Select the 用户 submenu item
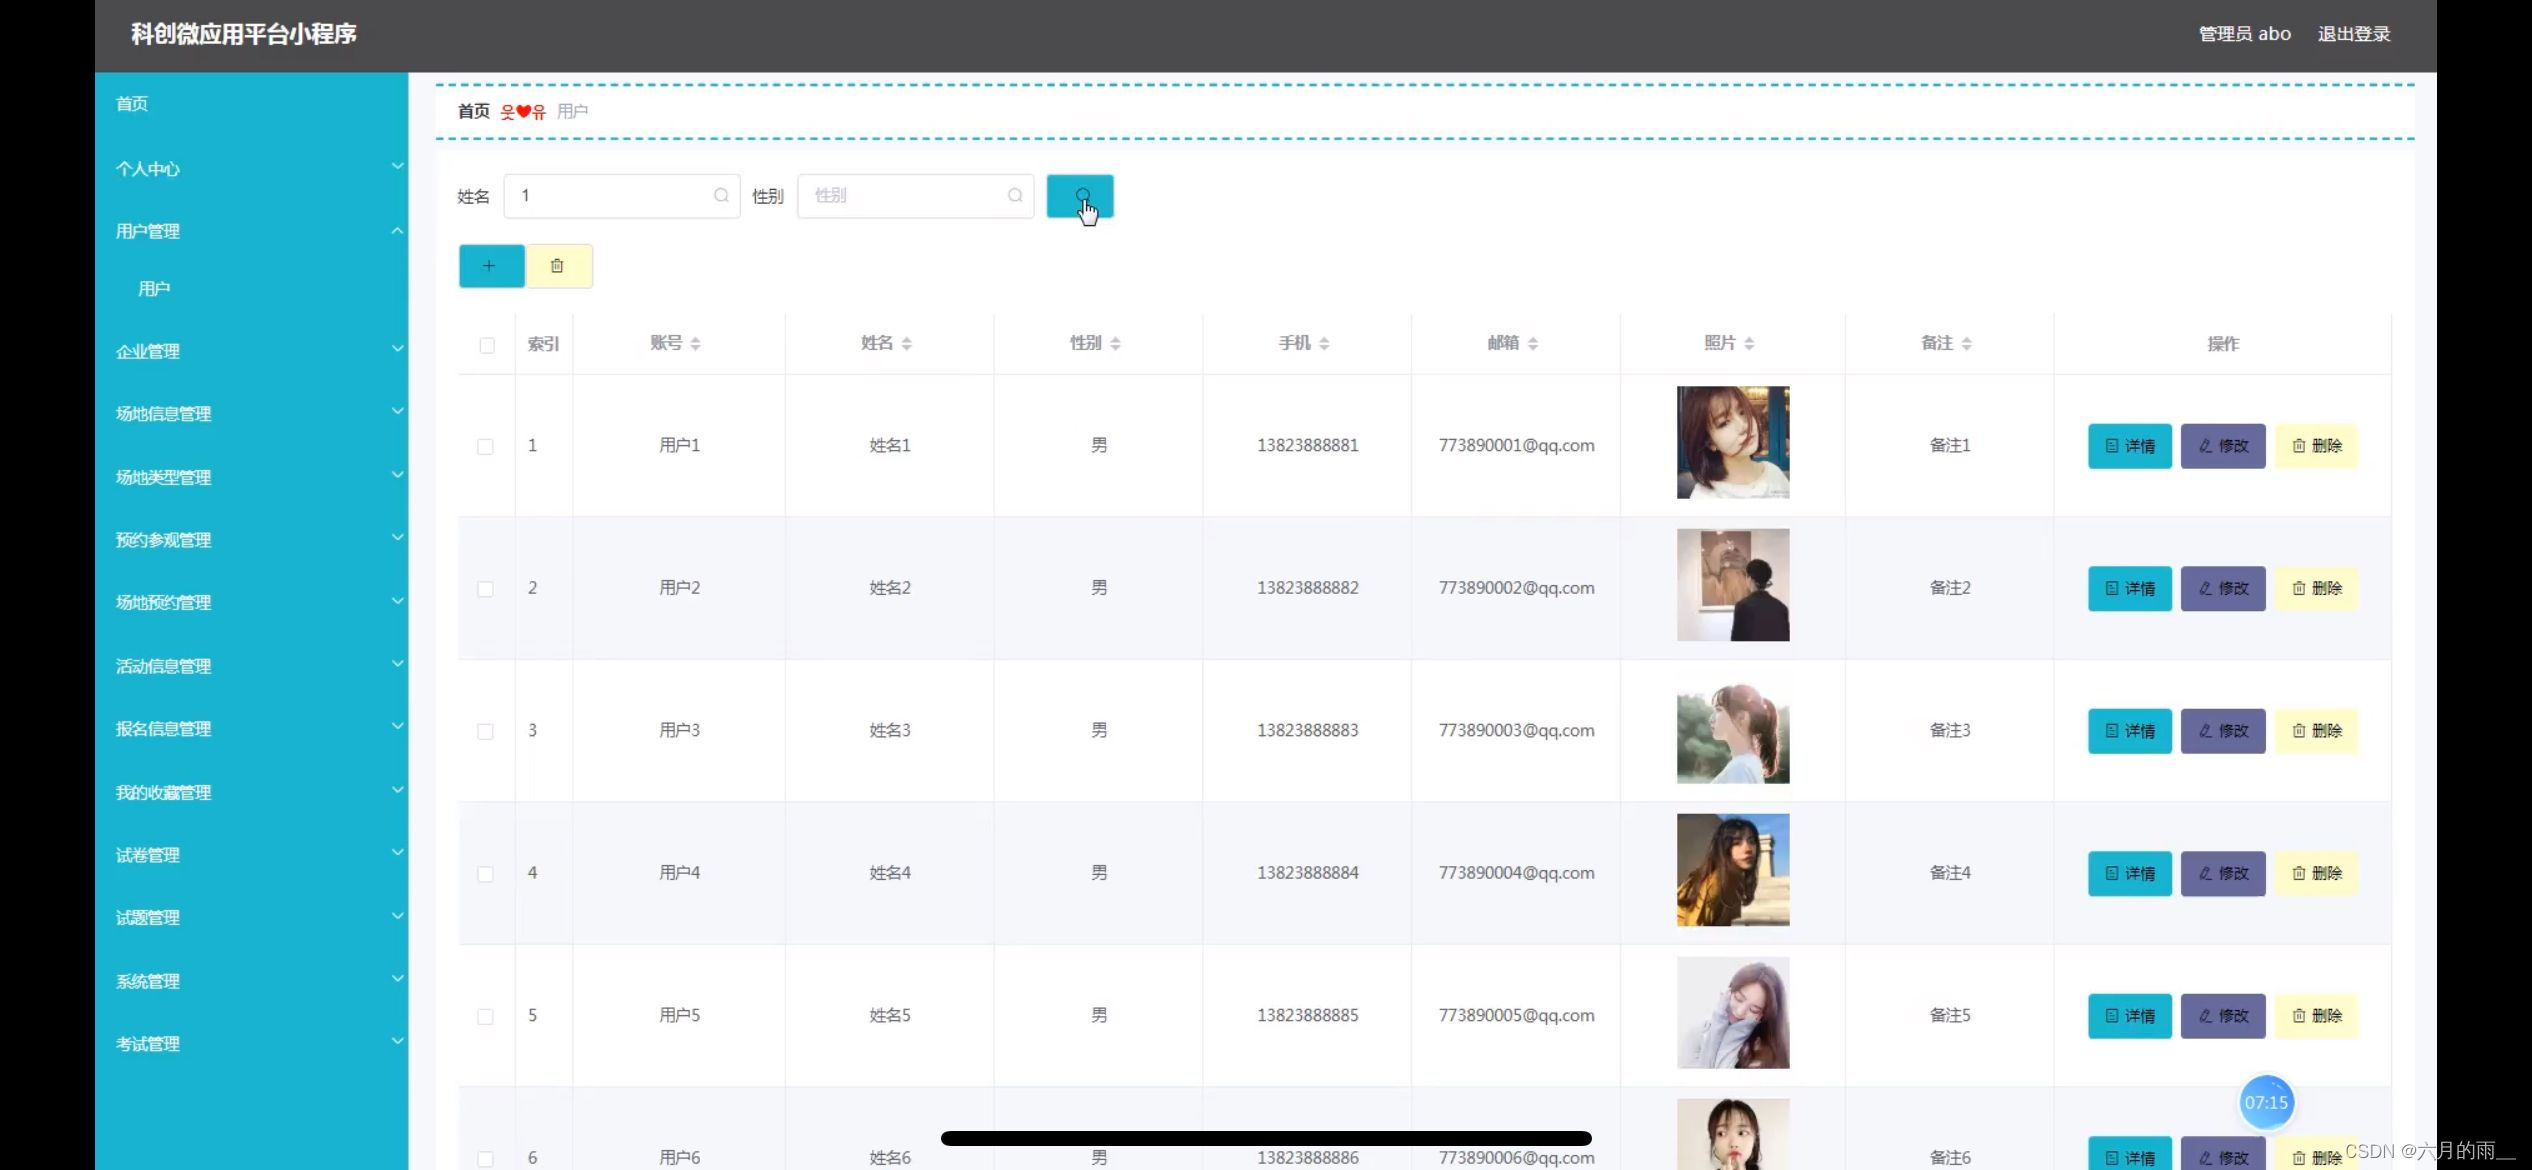The width and height of the screenshot is (2532, 1170). pyautogui.click(x=154, y=289)
